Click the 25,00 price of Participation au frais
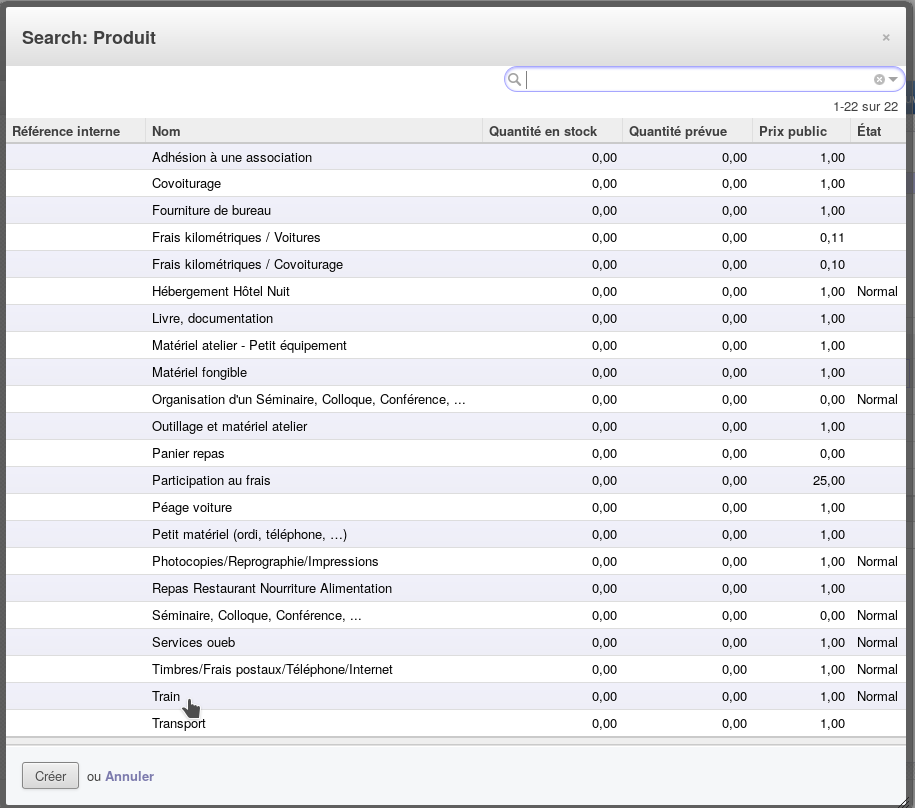This screenshot has height=808, width=915. pos(829,481)
